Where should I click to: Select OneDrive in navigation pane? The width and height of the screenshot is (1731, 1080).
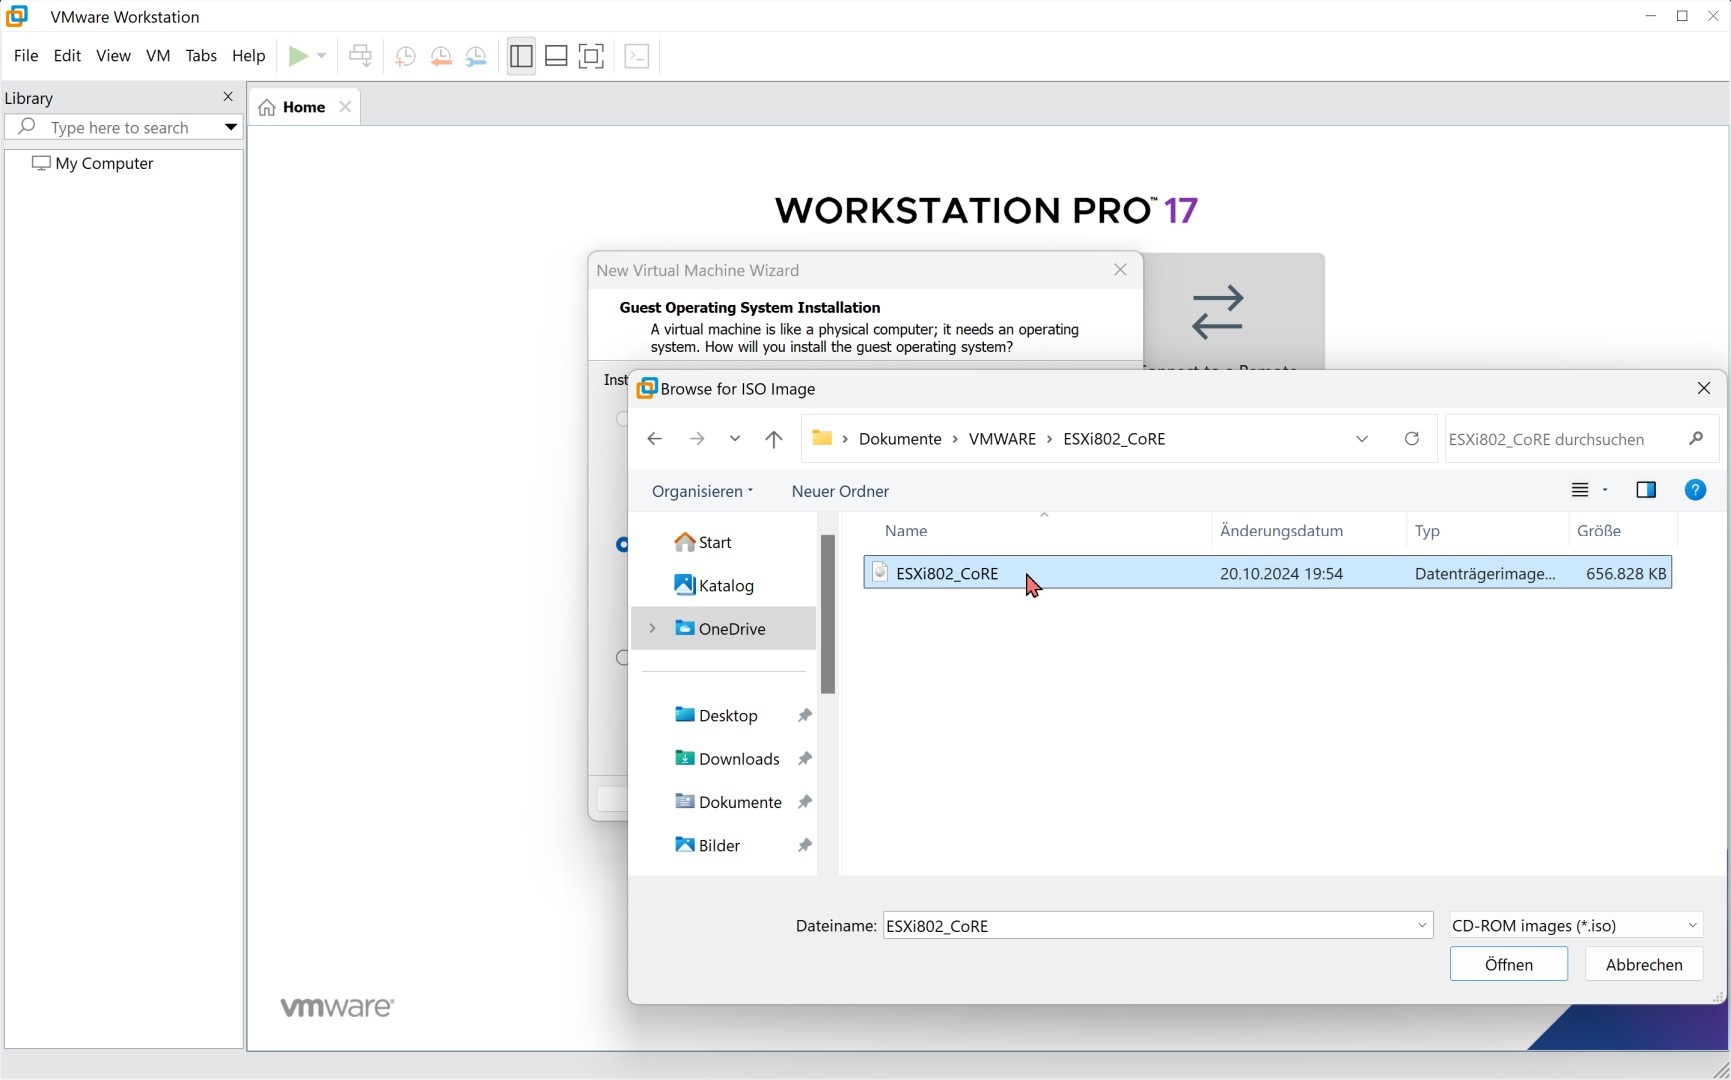(x=721, y=628)
